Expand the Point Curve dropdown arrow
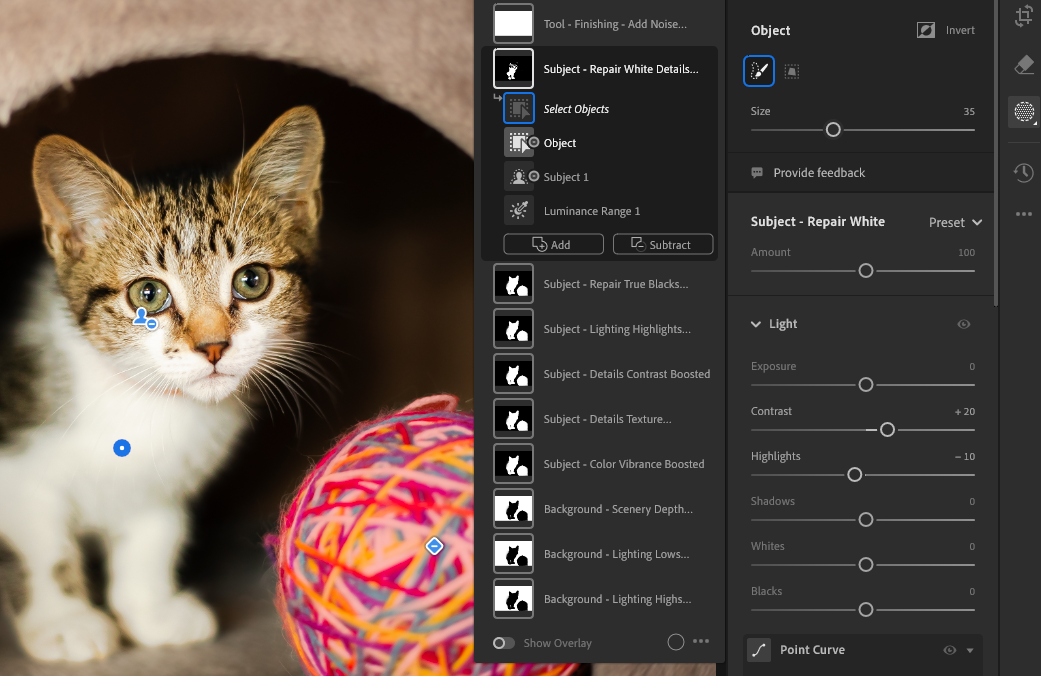 [969, 651]
